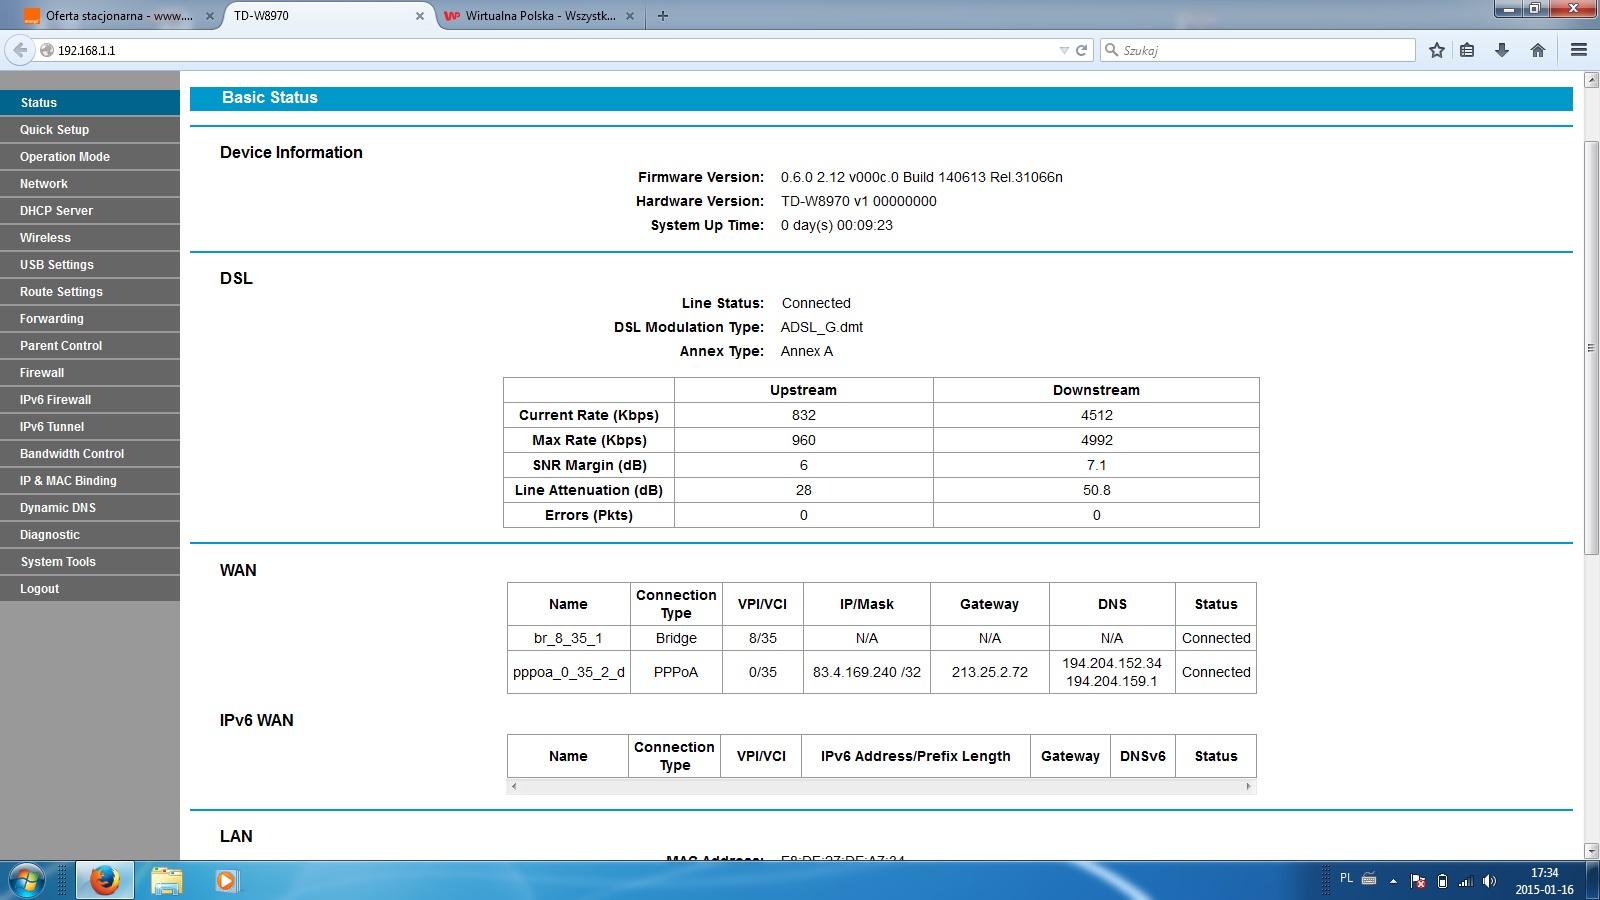This screenshot has height=900, width=1600.
Task: Open the volume speaker tray icon
Action: (x=1489, y=881)
